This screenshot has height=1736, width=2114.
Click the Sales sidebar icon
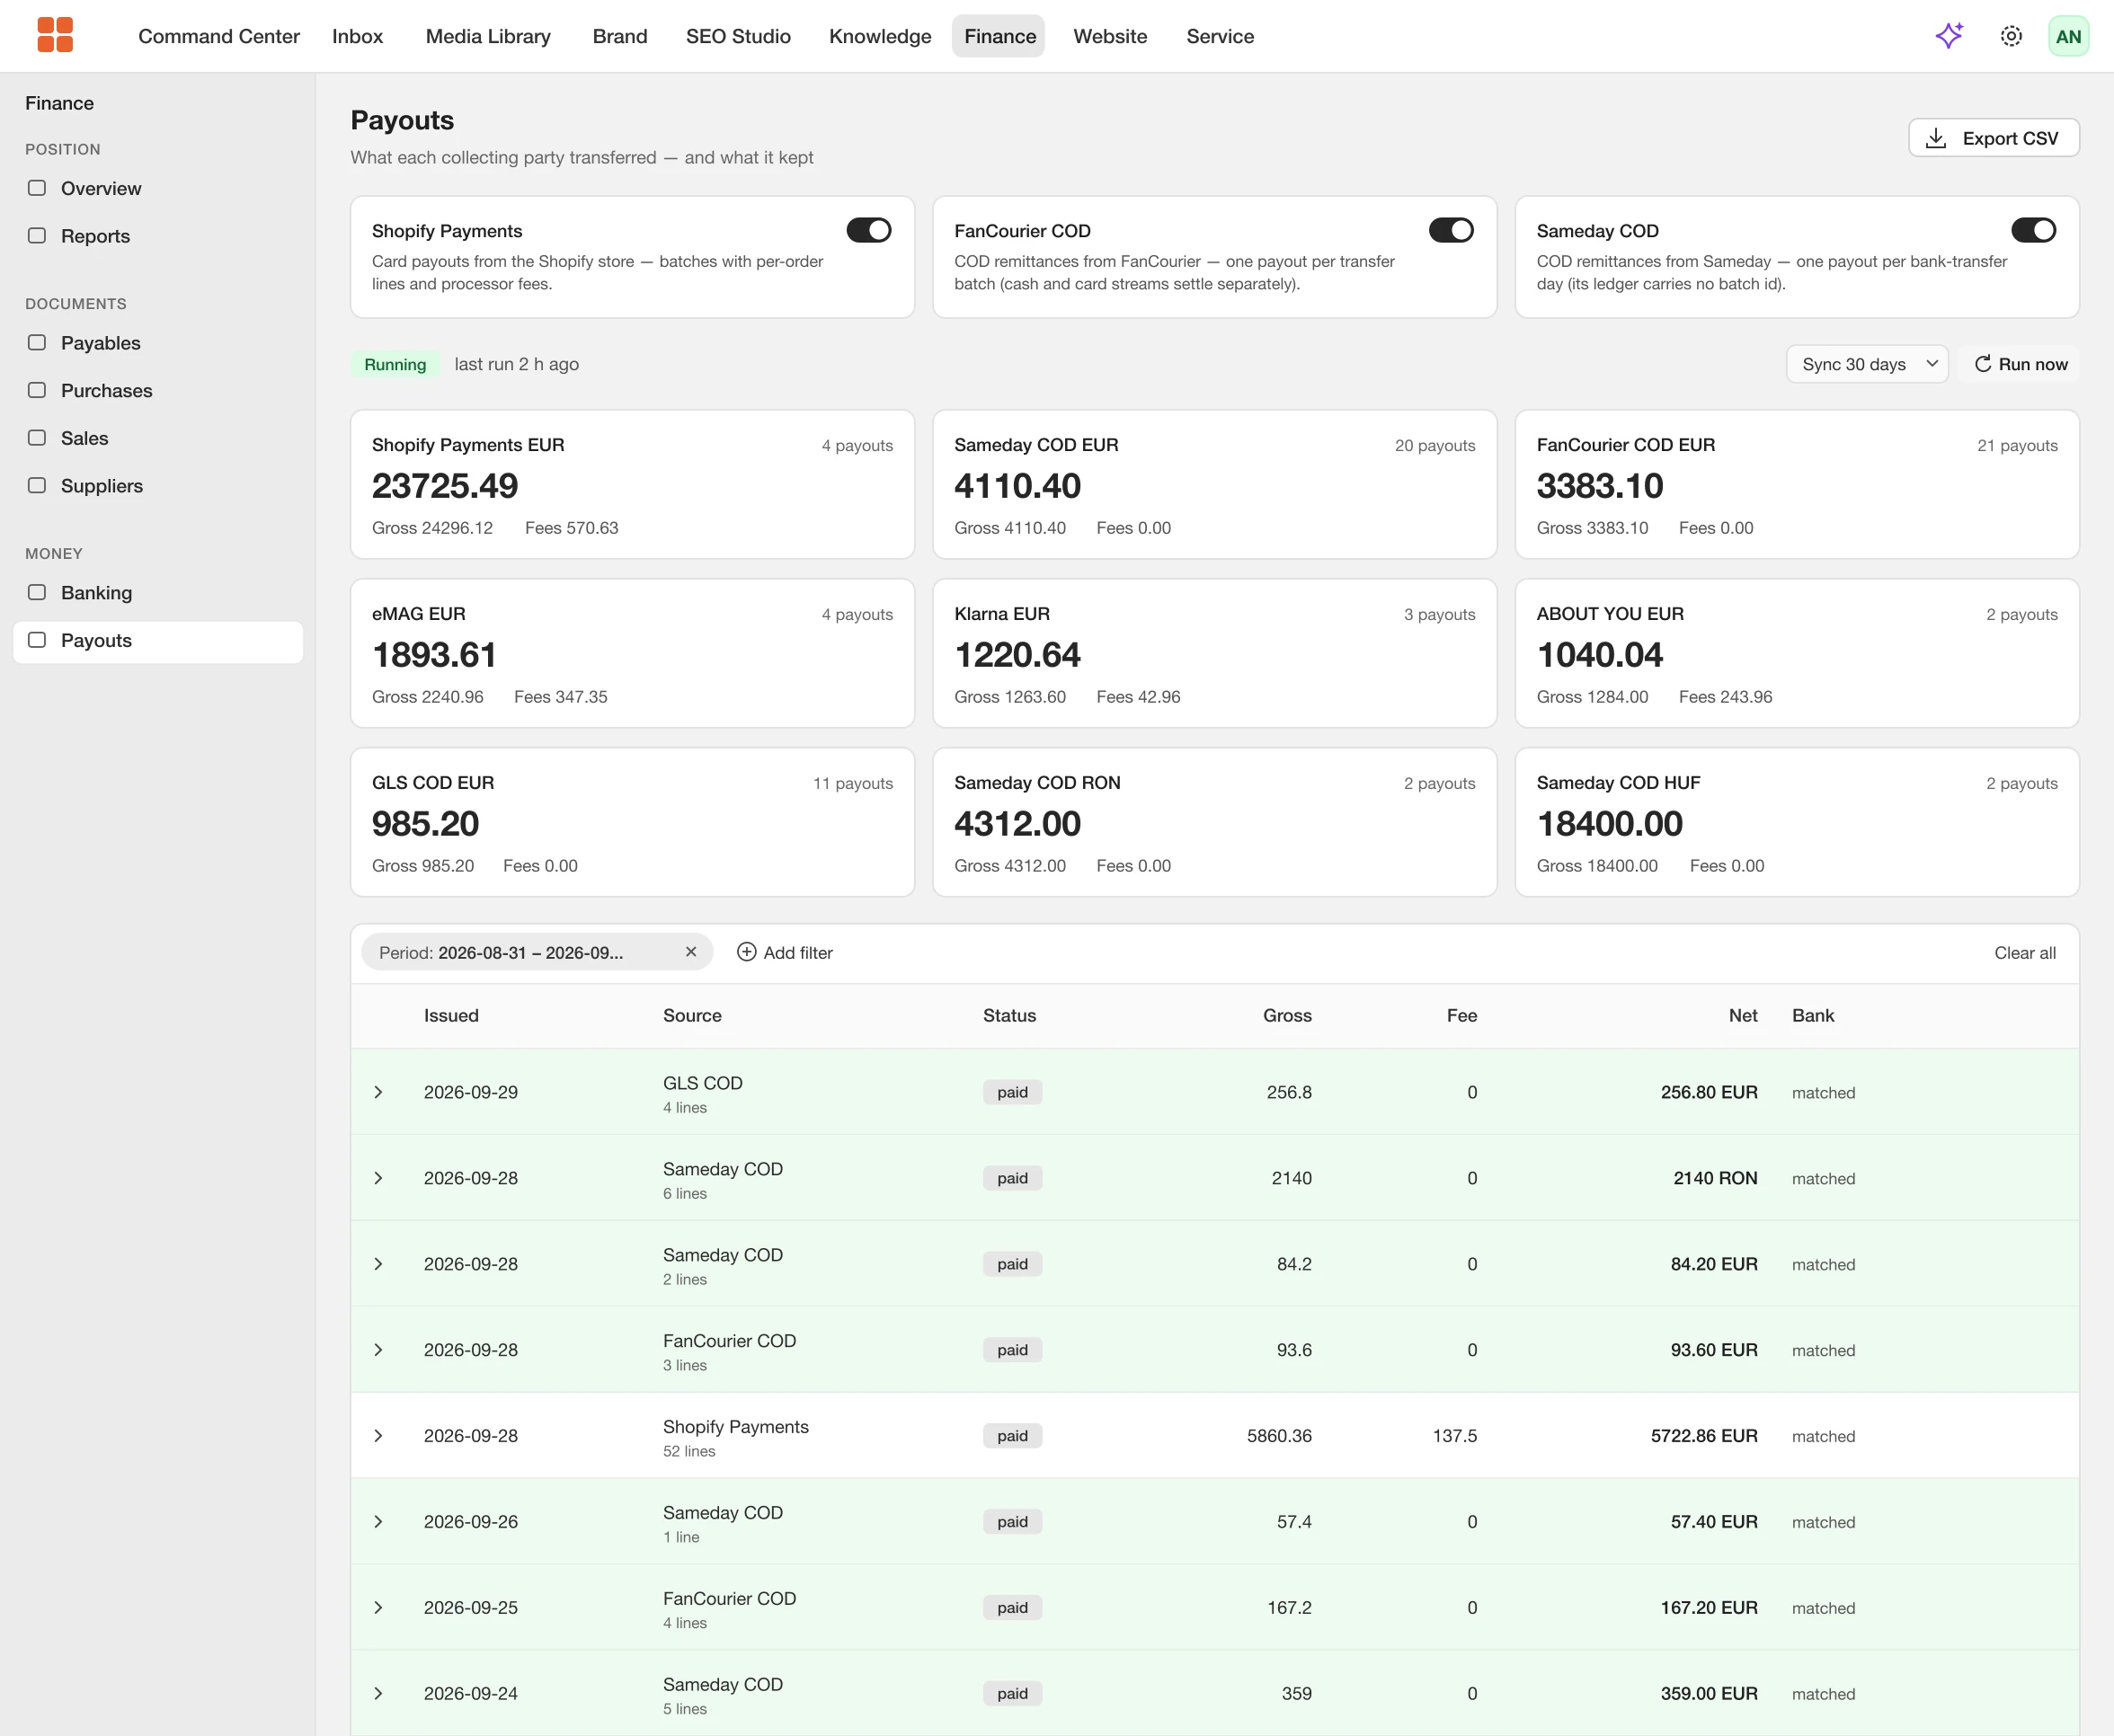[37, 438]
